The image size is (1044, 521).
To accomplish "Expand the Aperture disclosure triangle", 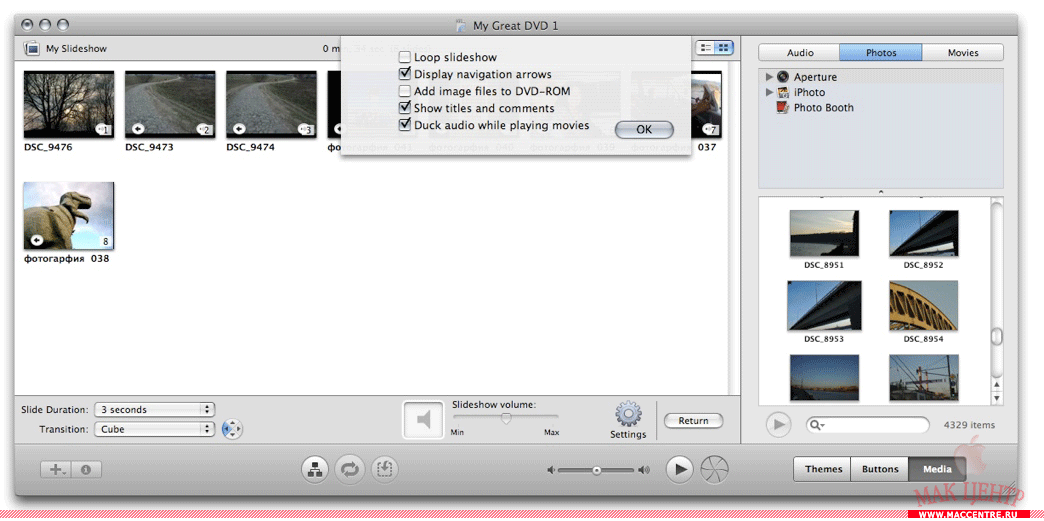I will point(770,77).
